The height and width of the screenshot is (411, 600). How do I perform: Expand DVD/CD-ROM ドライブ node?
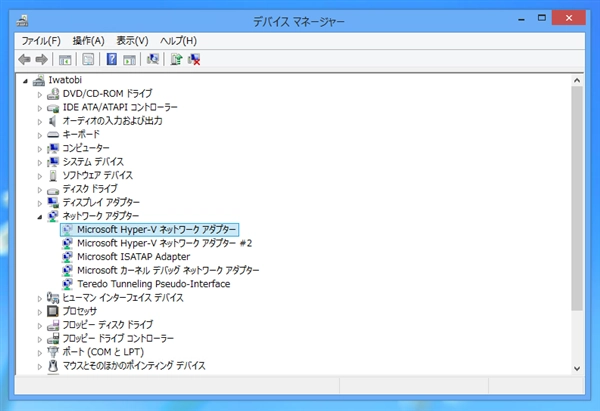coord(39,94)
